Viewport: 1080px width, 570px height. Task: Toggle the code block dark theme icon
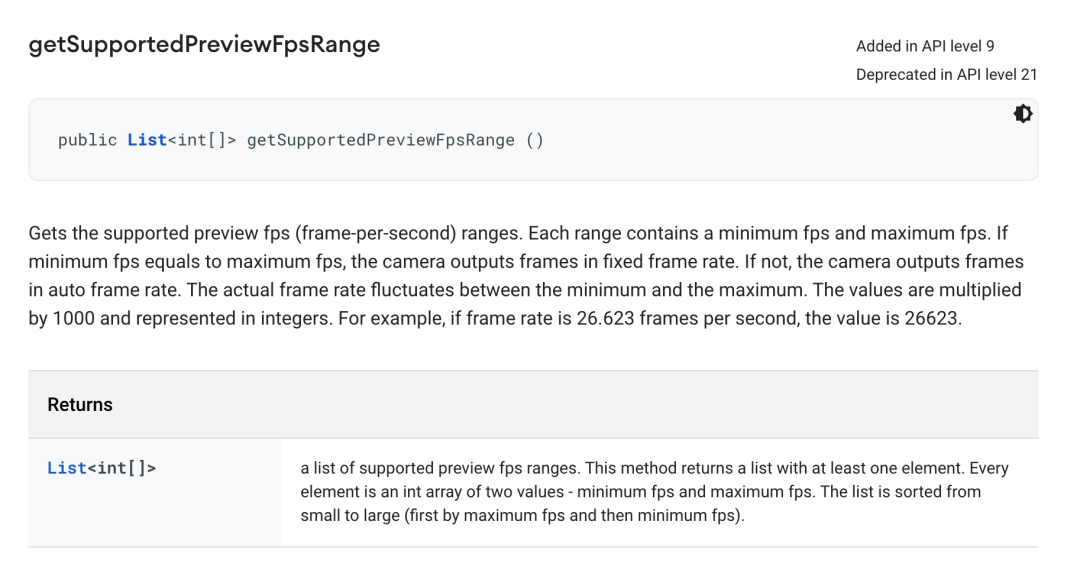1022,114
